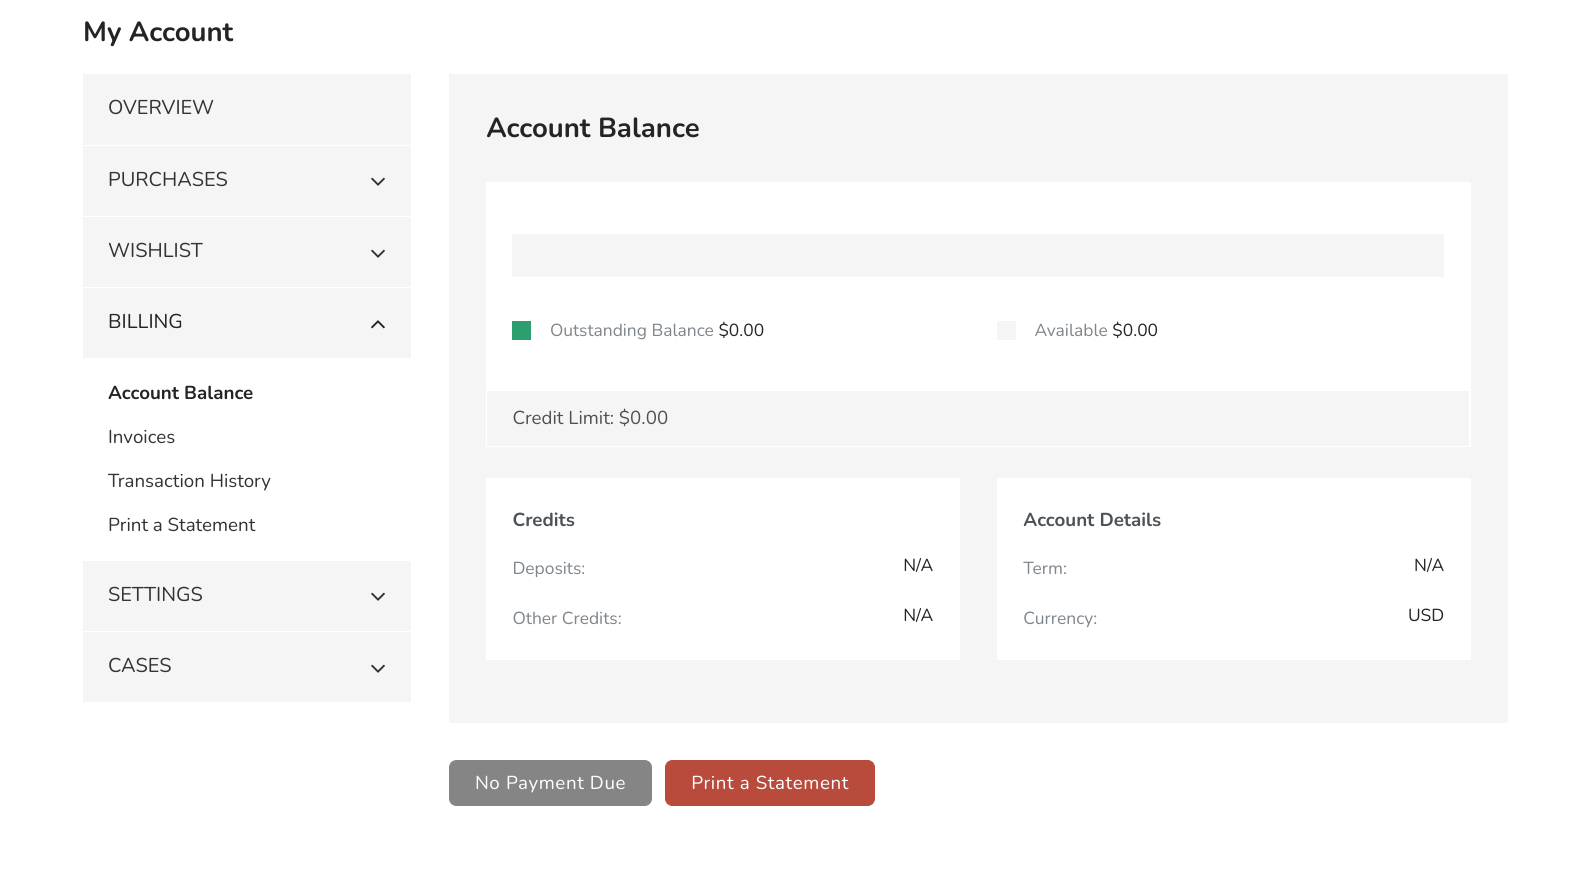Toggle the BILLING menu label
1590x877 pixels.
(x=145, y=322)
